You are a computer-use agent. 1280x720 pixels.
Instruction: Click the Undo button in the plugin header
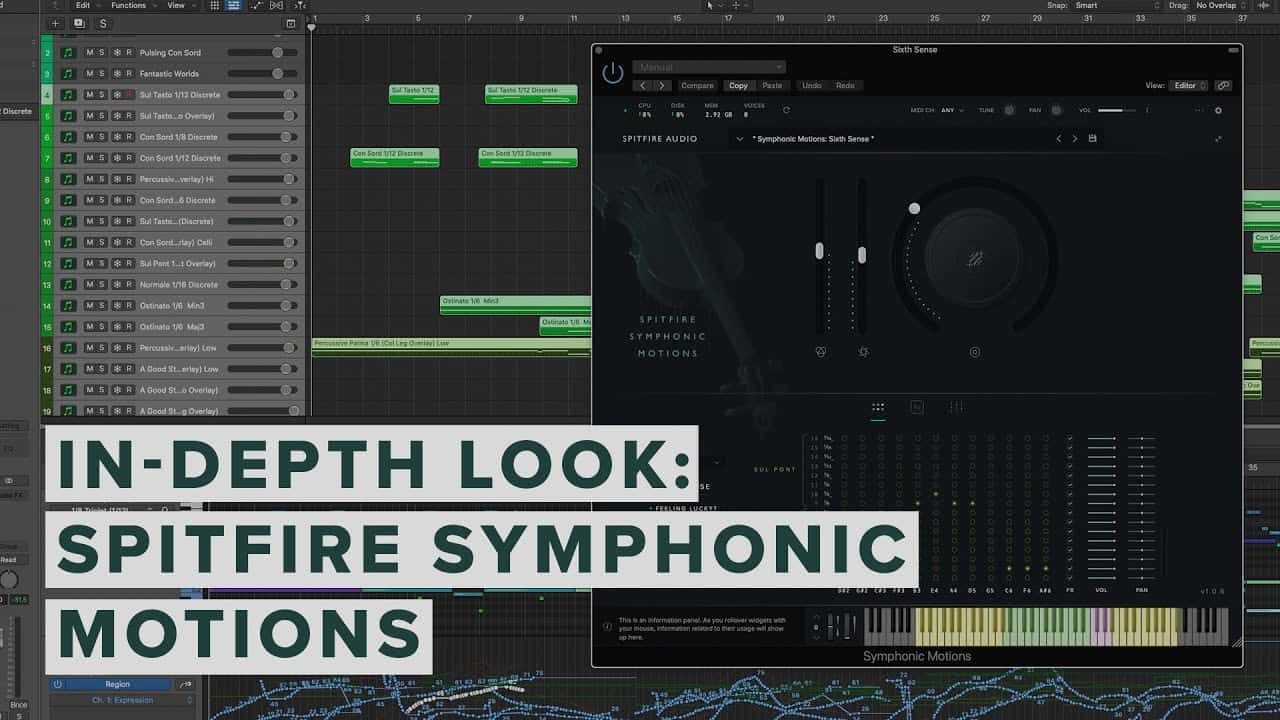click(x=812, y=86)
